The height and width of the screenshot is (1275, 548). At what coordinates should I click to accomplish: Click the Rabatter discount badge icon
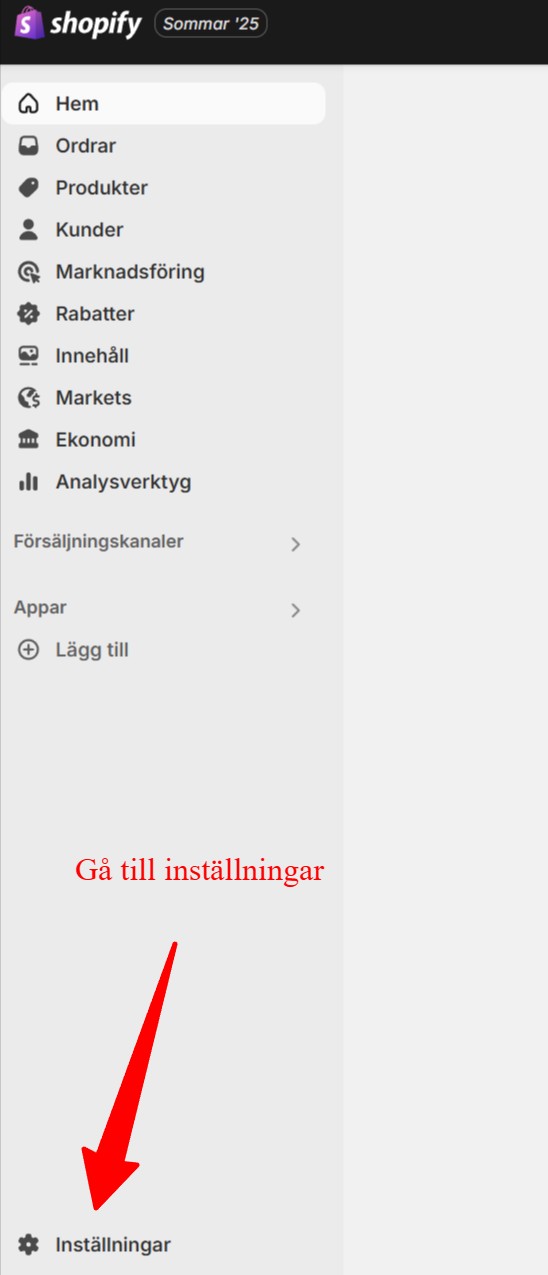[29, 314]
